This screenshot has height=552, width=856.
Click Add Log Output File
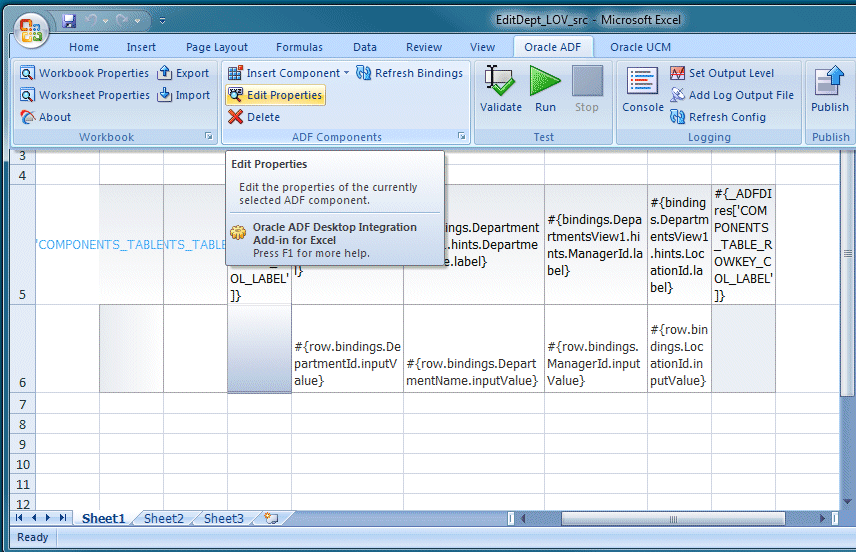[732, 95]
